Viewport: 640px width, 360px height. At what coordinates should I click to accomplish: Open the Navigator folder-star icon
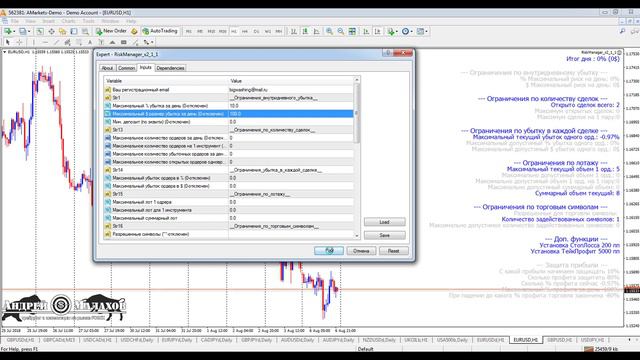[x=62, y=31]
